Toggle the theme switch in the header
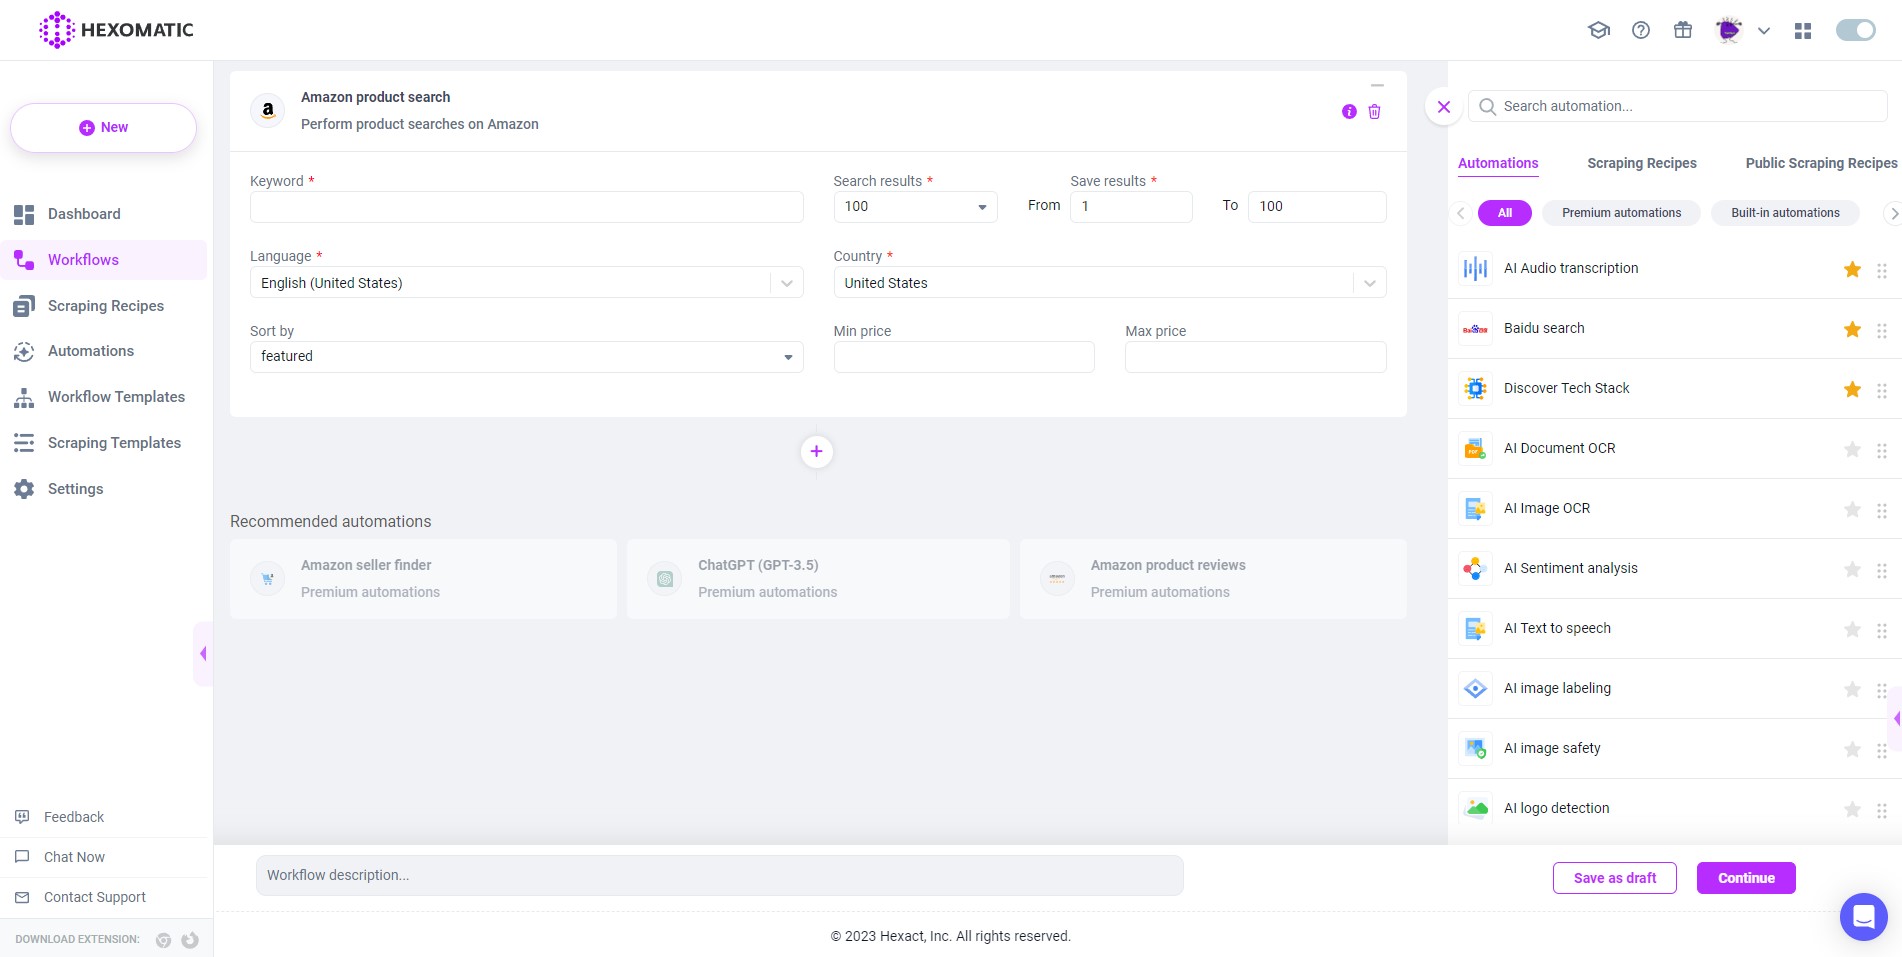The height and width of the screenshot is (957, 1902). coord(1855,30)
